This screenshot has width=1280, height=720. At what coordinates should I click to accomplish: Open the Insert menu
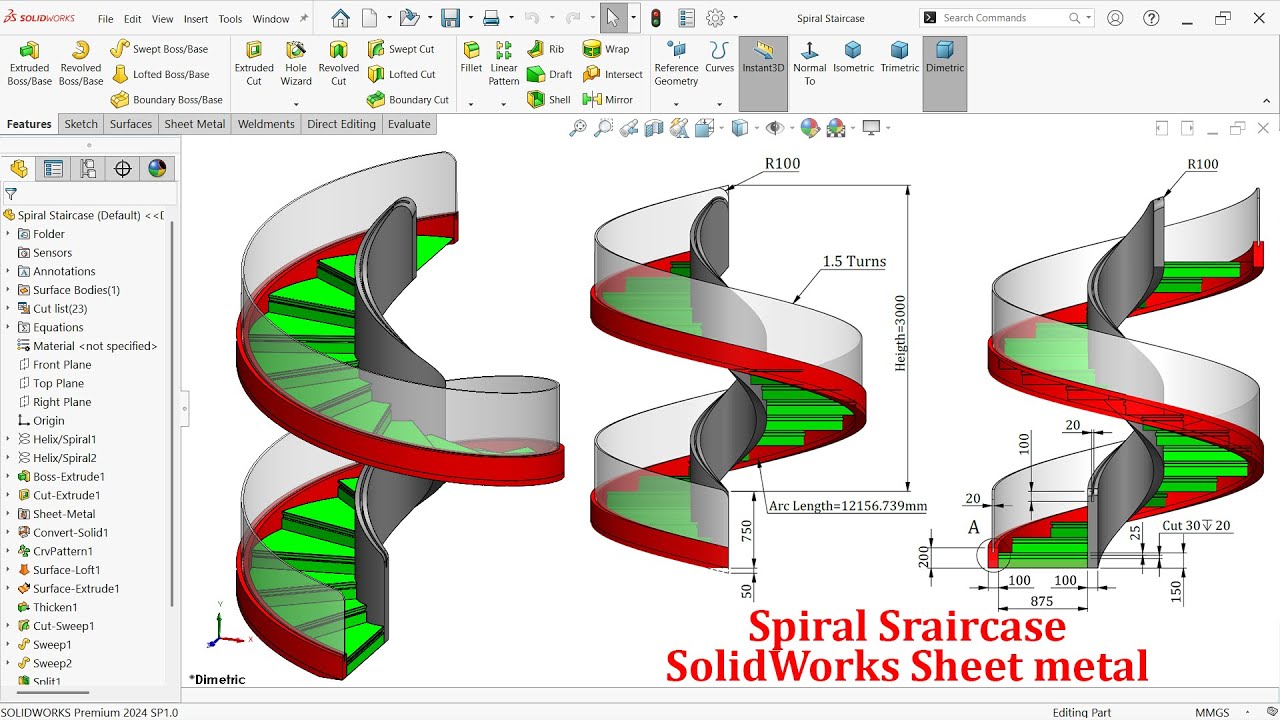click(196, 19)
